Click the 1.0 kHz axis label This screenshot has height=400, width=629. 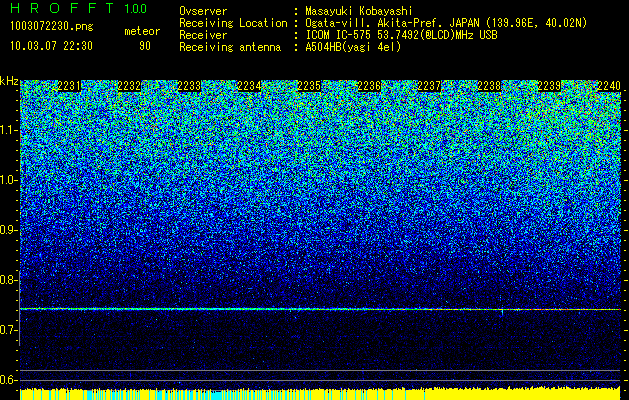click(8, 180)
